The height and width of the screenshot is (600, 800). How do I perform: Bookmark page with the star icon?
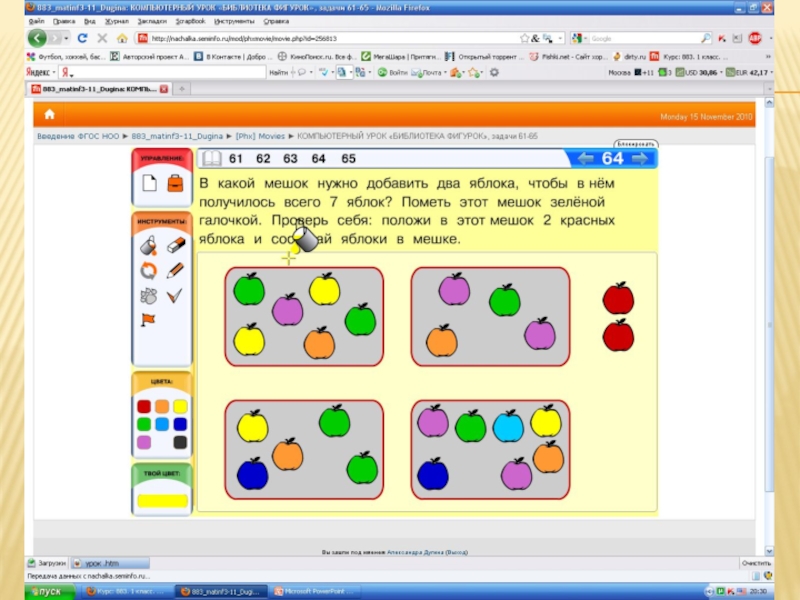[x=524, y=38]
